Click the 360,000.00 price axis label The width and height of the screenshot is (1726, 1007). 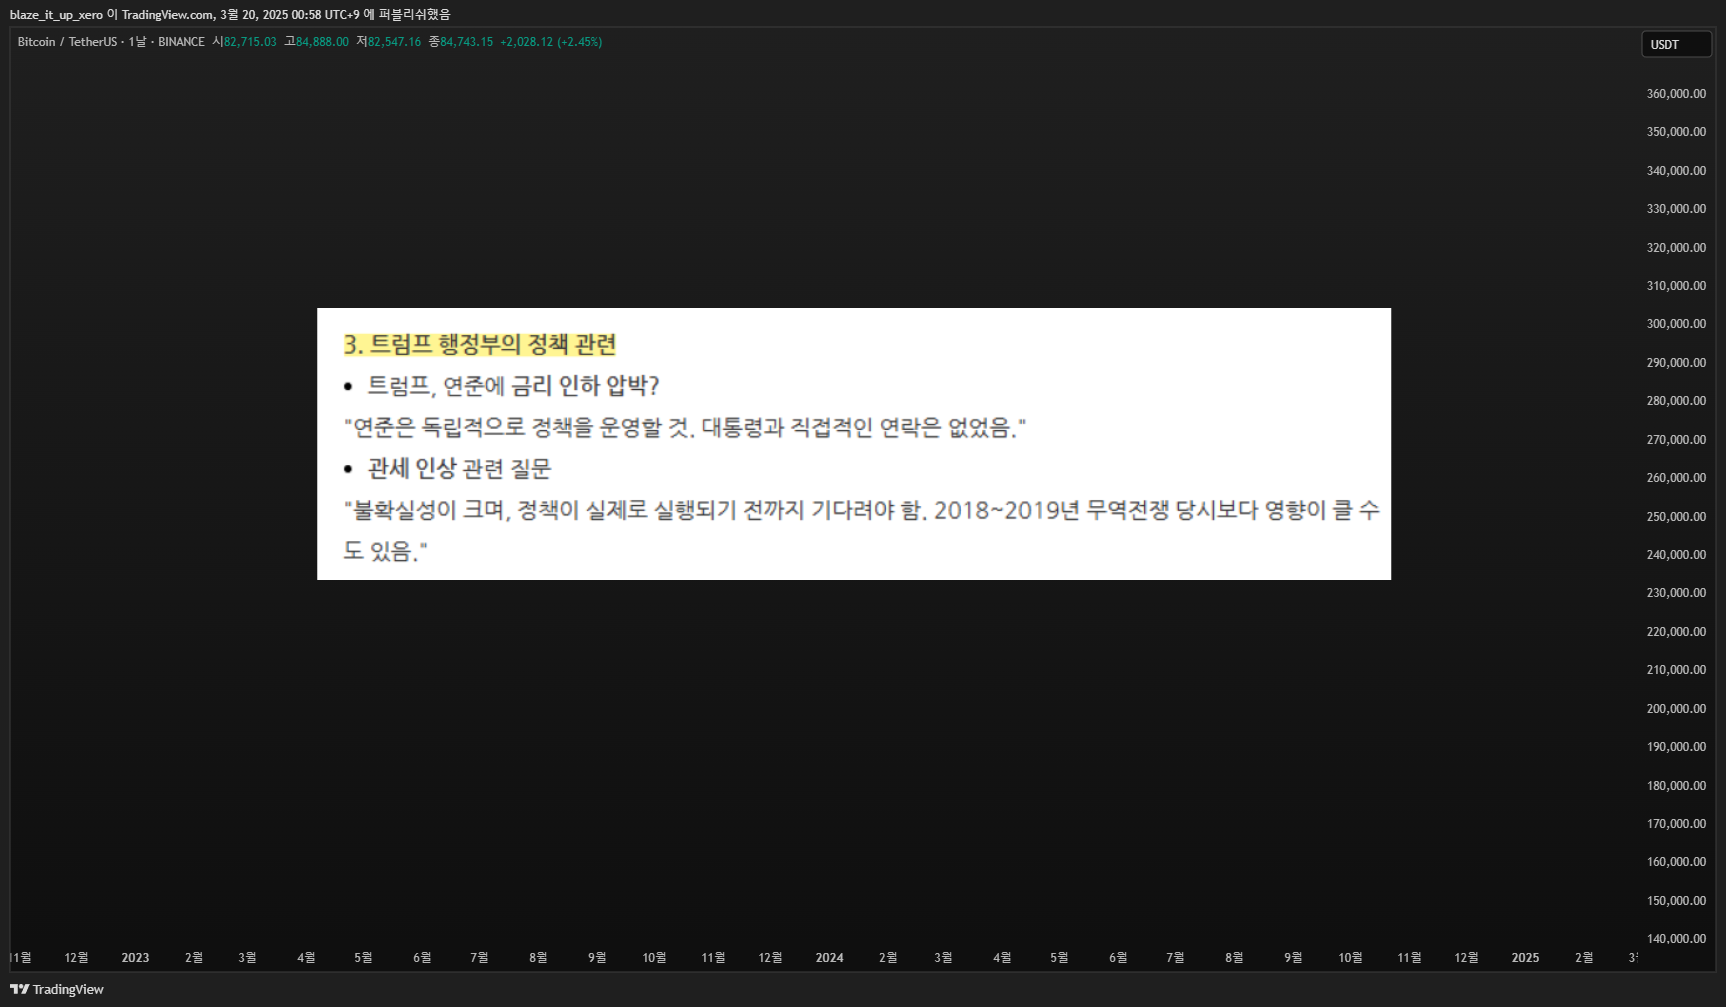click(1676, 94)
